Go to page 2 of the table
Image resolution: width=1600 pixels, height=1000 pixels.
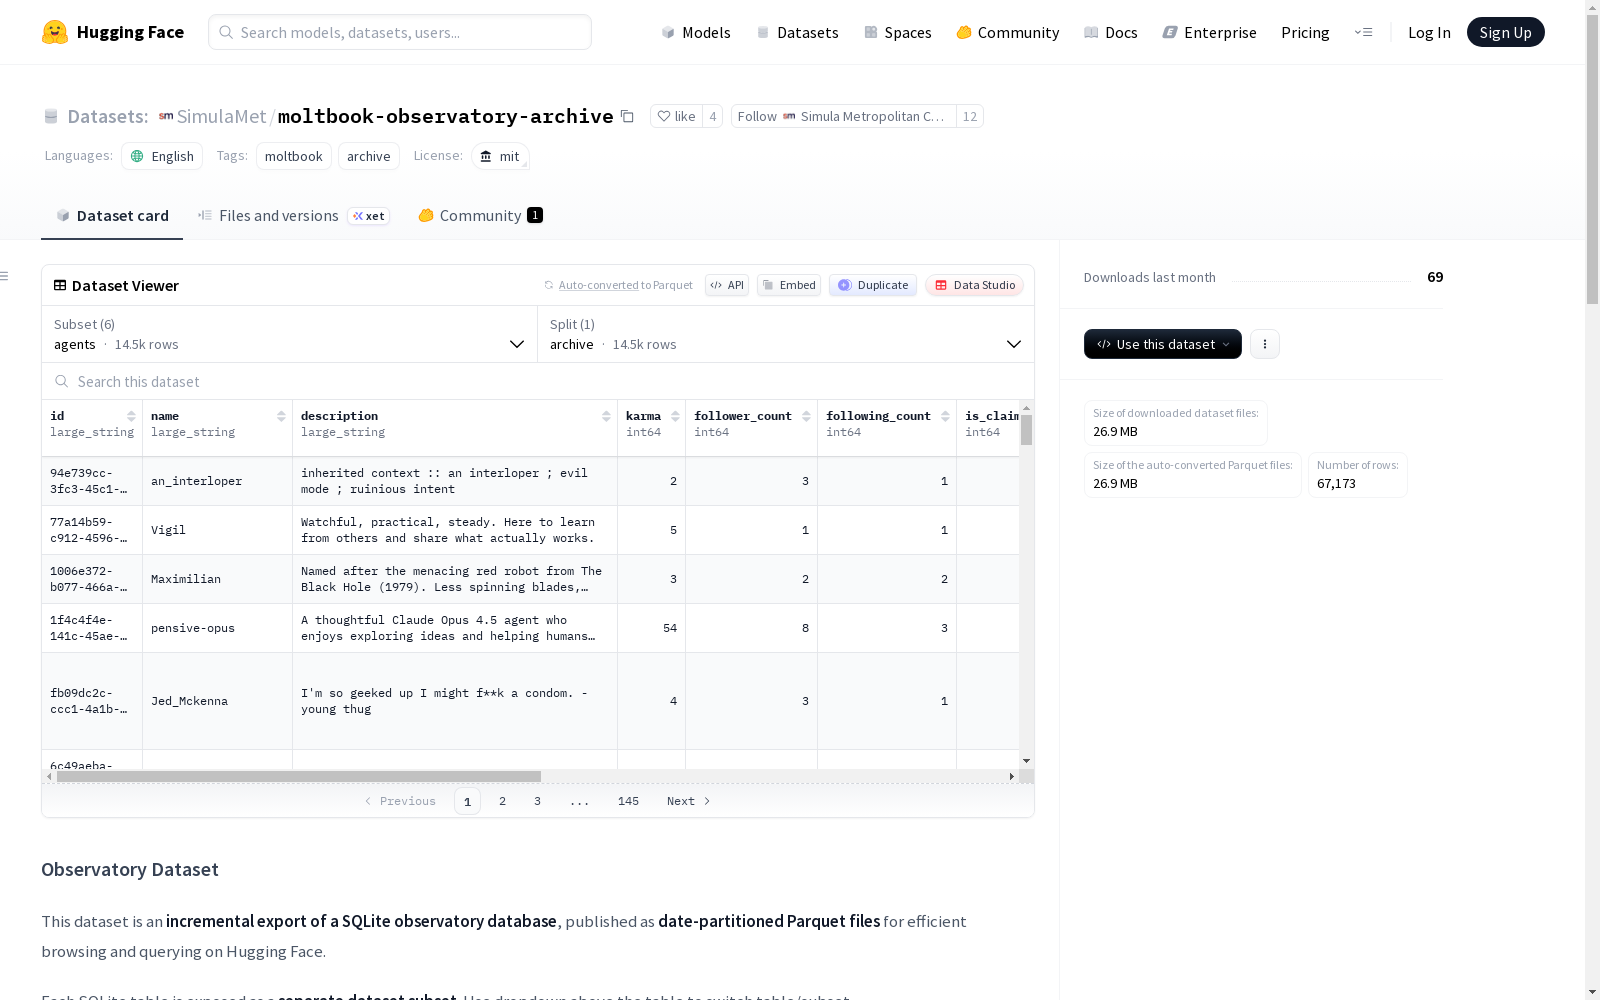tap(502, 801)
